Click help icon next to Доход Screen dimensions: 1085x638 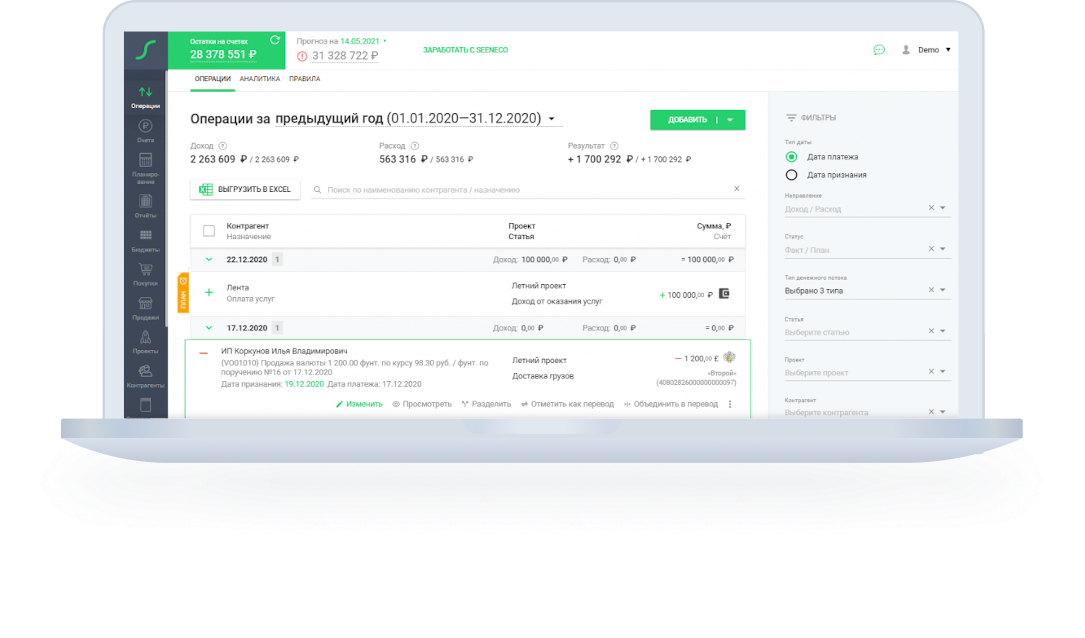[223, 146]
